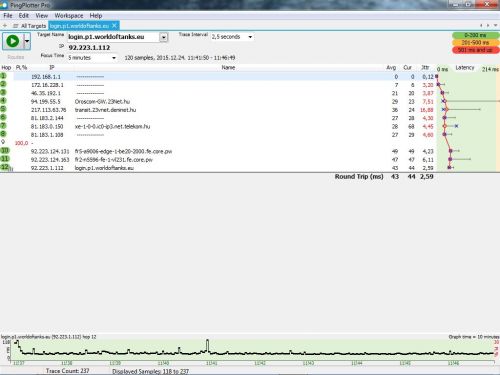The height and width of the screenshot is (375, 500).
Task: Toggle the hop 12 green number icon
Action: (5, 167)
